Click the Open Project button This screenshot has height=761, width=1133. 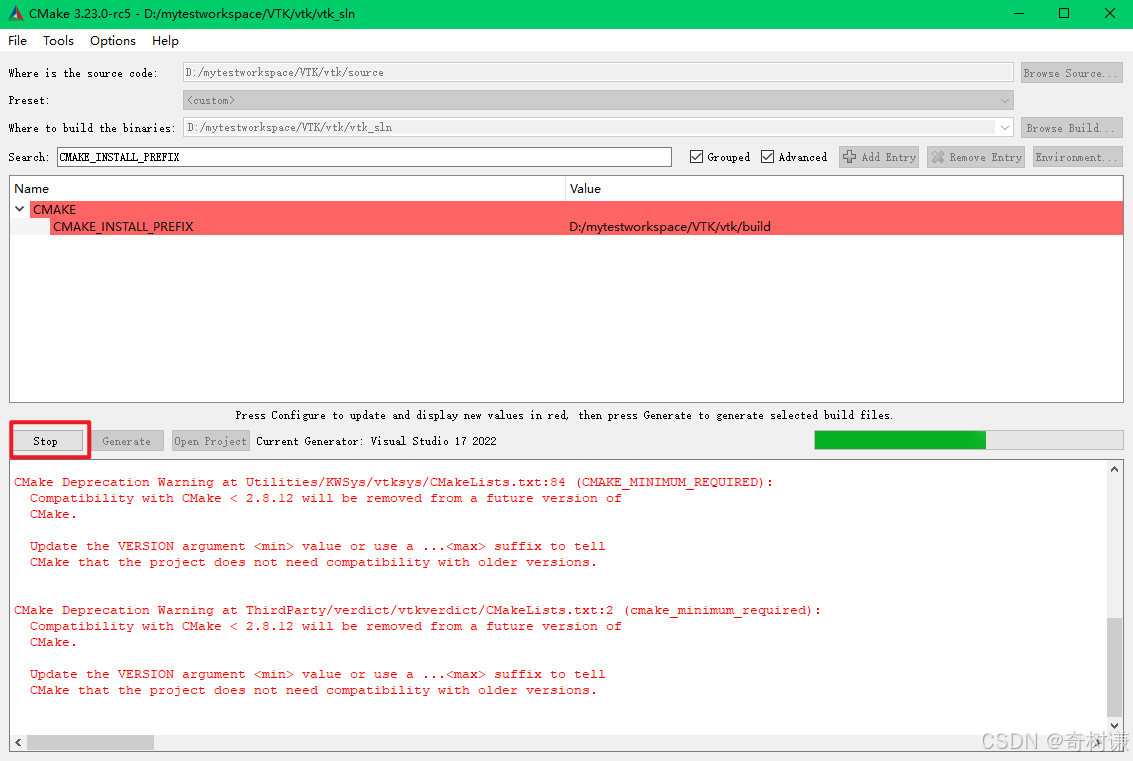coord(210,441)
